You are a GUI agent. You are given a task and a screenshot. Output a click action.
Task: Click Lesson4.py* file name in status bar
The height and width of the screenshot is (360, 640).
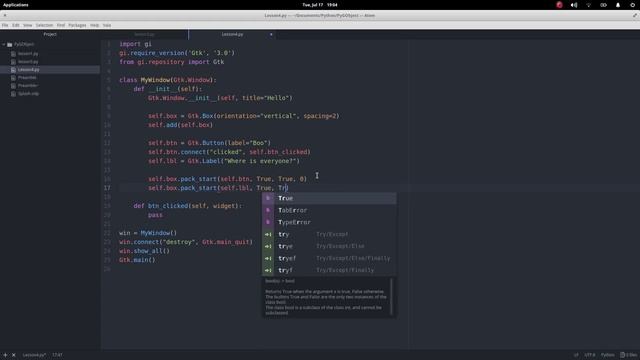[x=34, y=355]
